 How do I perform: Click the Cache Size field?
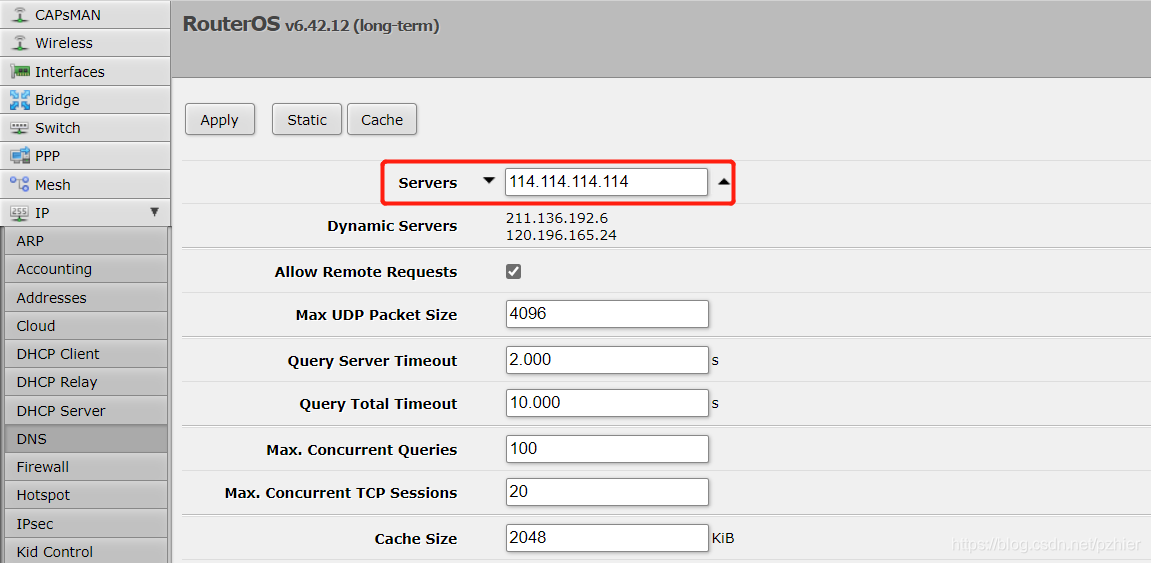(607, 538)
